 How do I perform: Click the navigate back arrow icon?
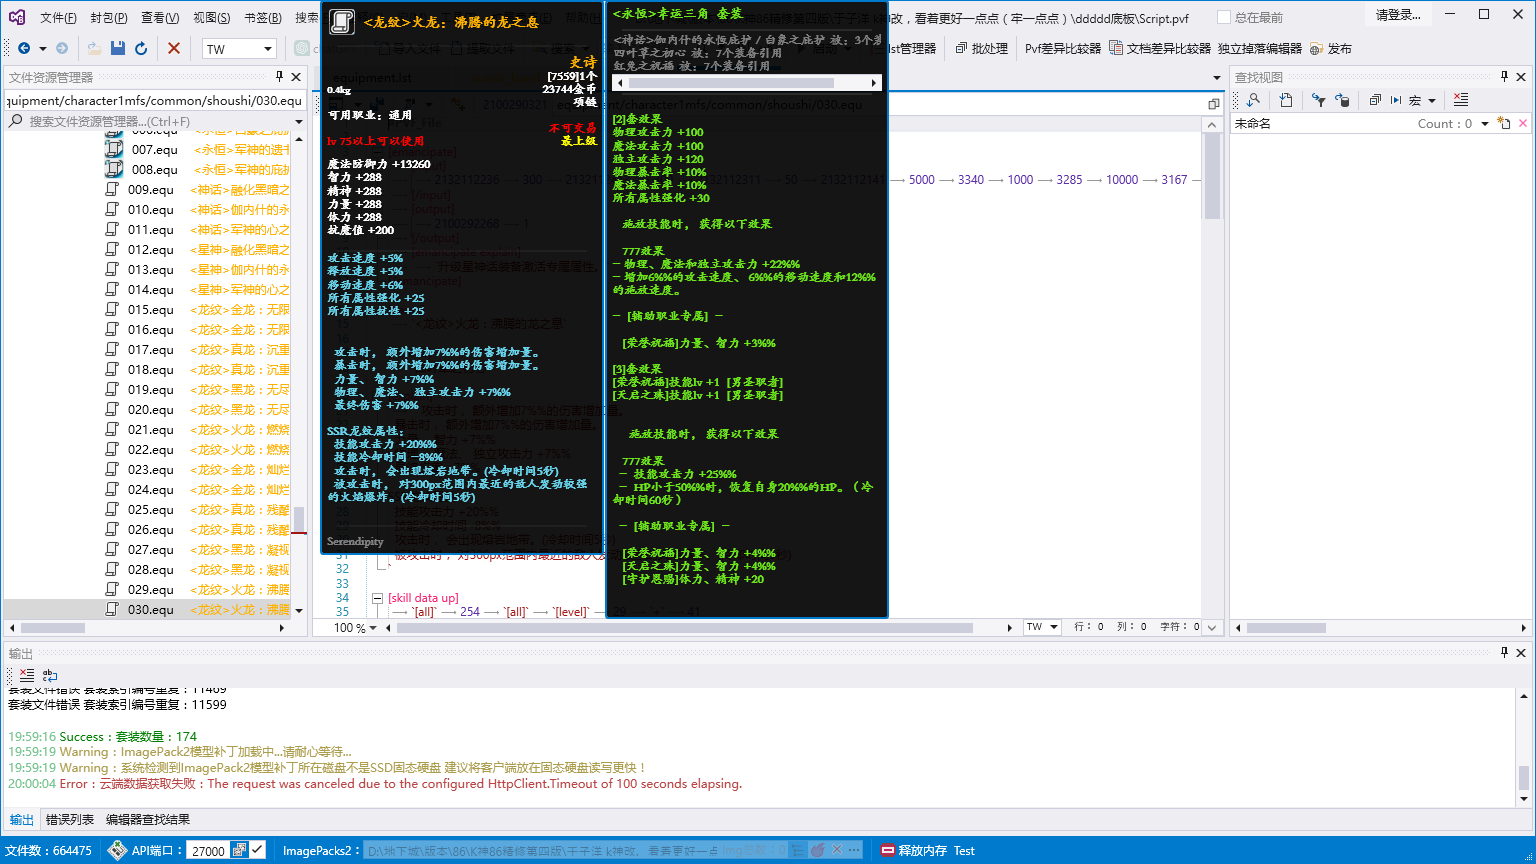pos(24,48)
